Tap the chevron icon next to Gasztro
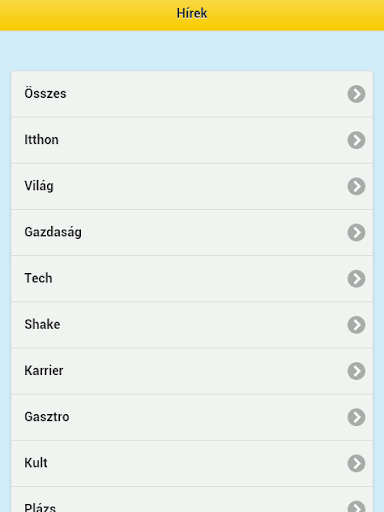 (356, 417)
